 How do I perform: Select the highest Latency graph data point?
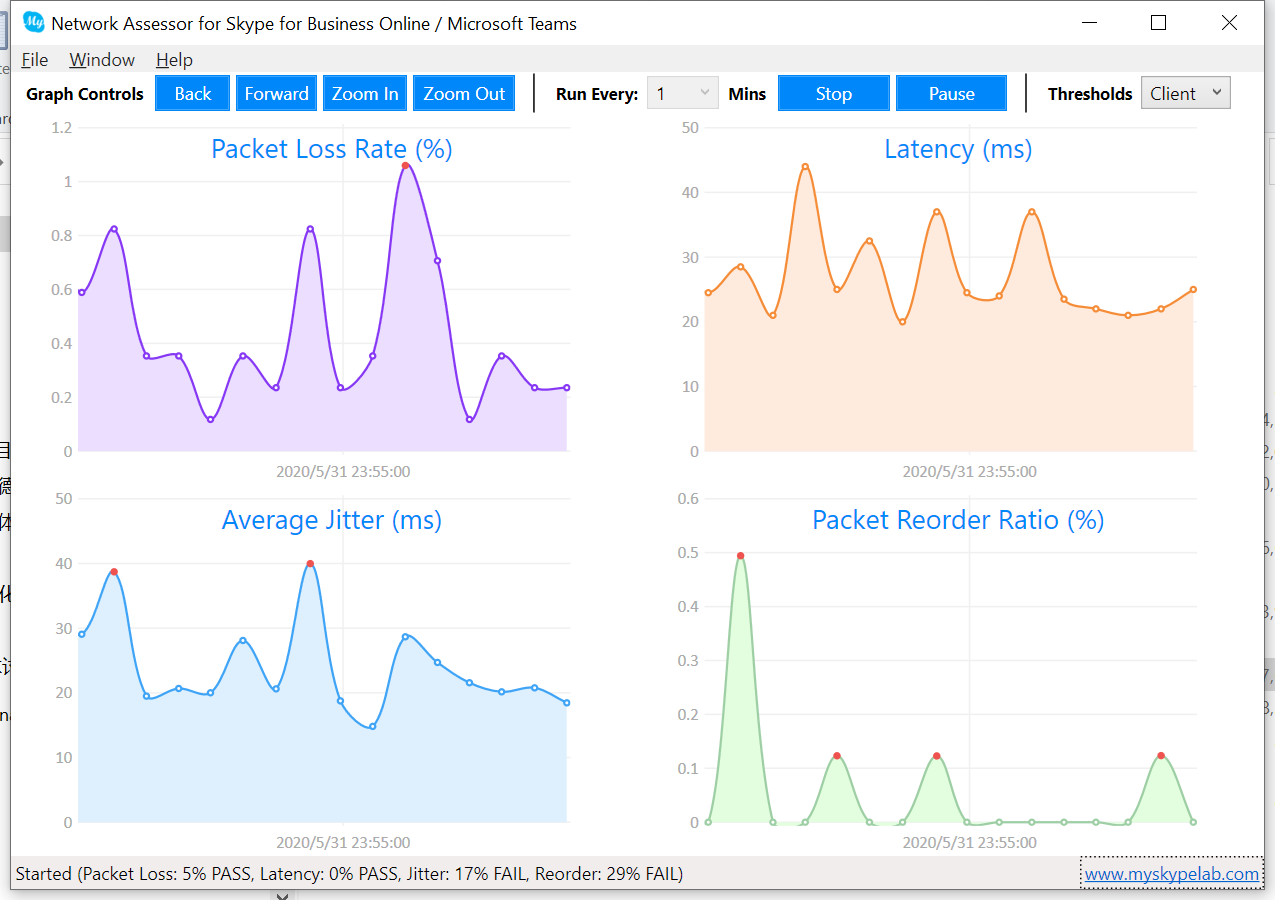(x=805, y=167)
